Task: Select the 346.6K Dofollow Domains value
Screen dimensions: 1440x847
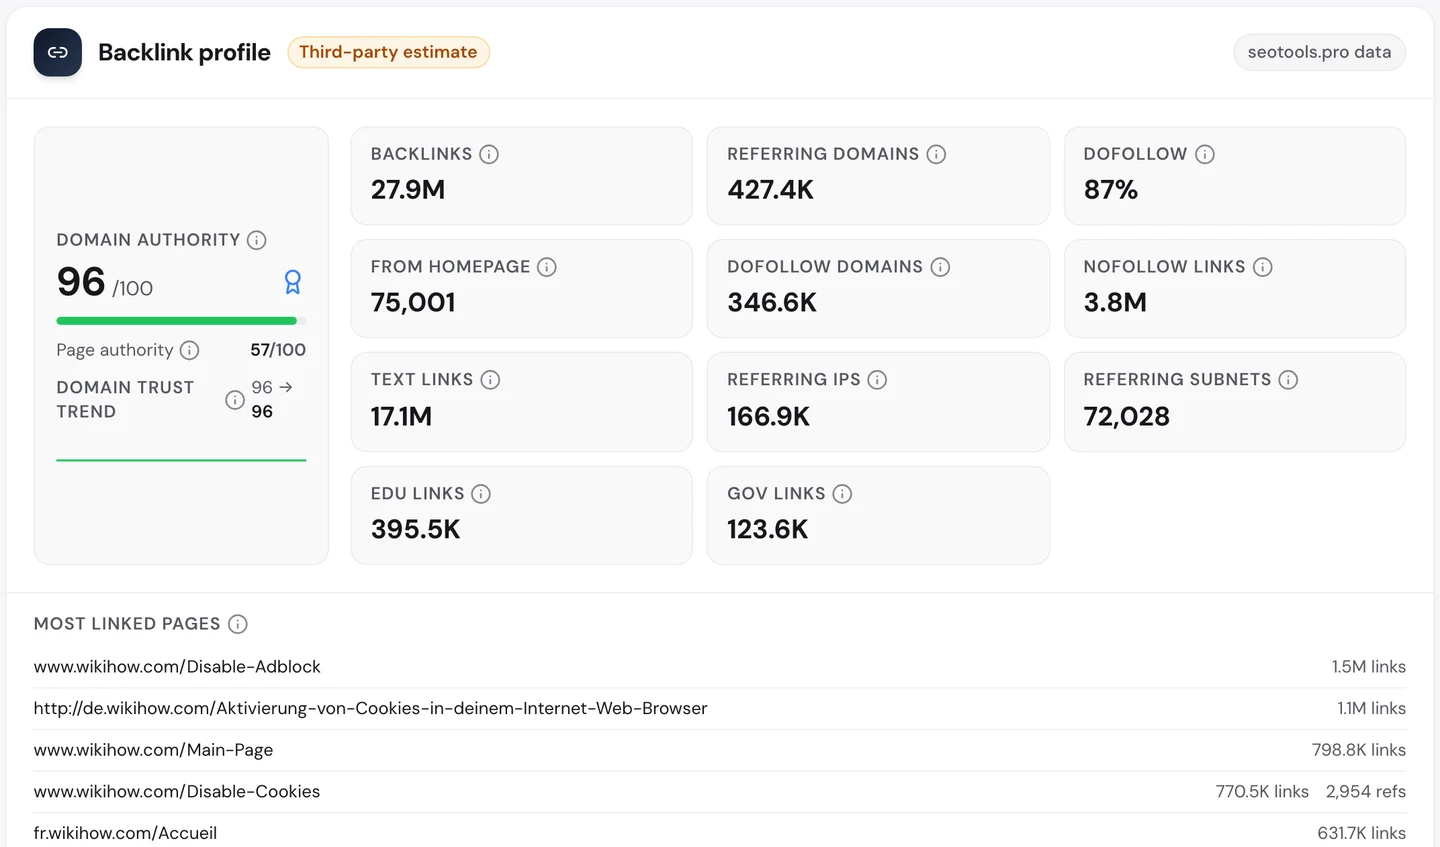Action: coord(772,303)
